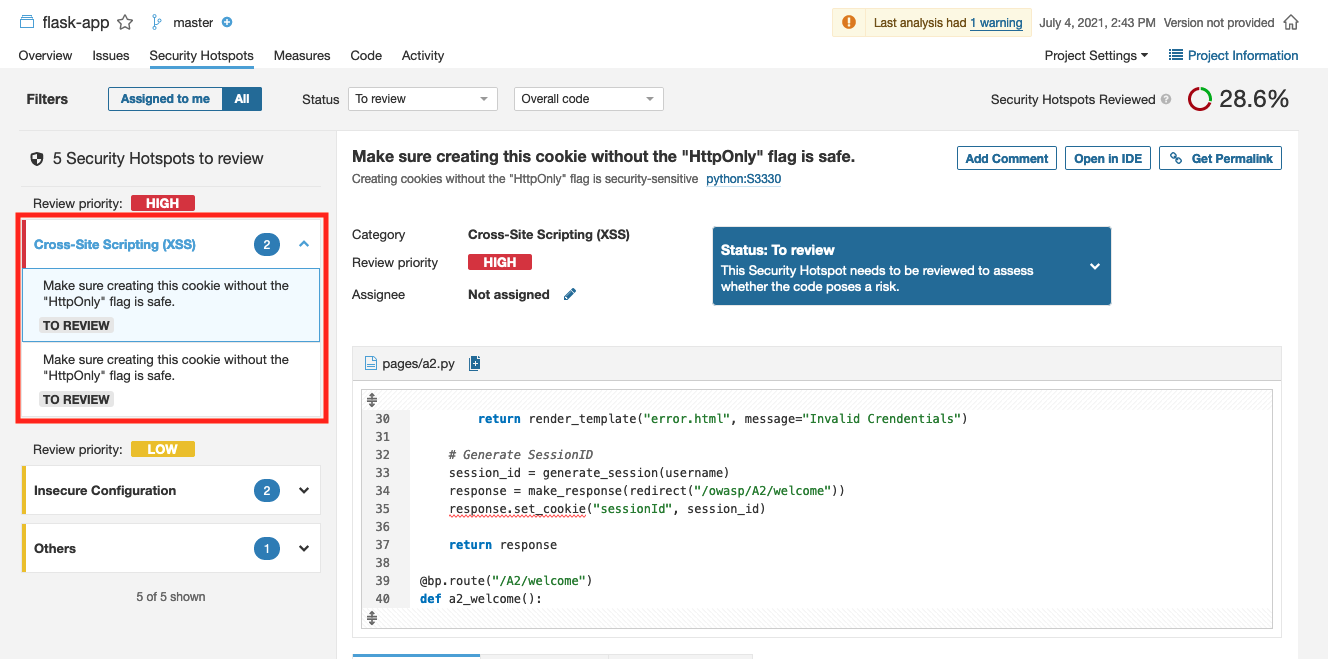Screen dimensions: 1328x659
Task: Click the count badge 2 on Insecure Configuration
Action: 267,490
